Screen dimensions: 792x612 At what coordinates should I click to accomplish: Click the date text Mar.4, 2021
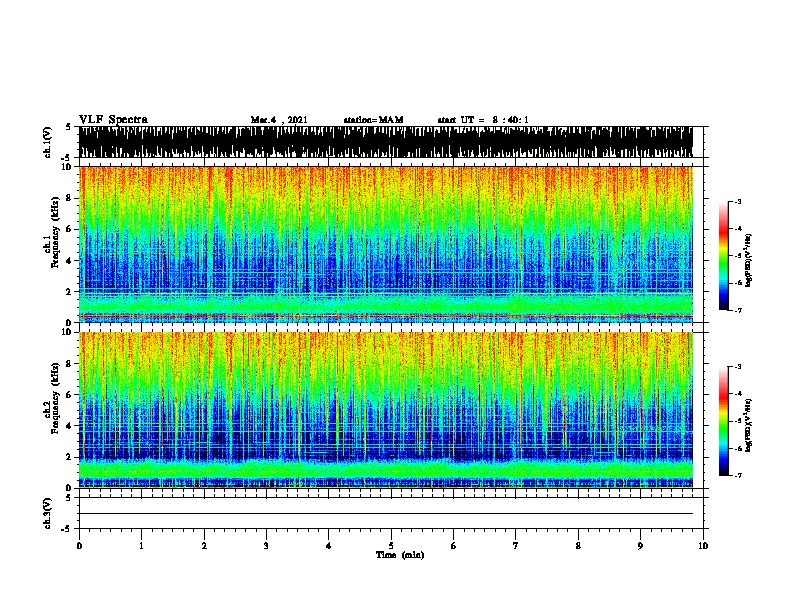pyautogui.click(x=279, y=120)
